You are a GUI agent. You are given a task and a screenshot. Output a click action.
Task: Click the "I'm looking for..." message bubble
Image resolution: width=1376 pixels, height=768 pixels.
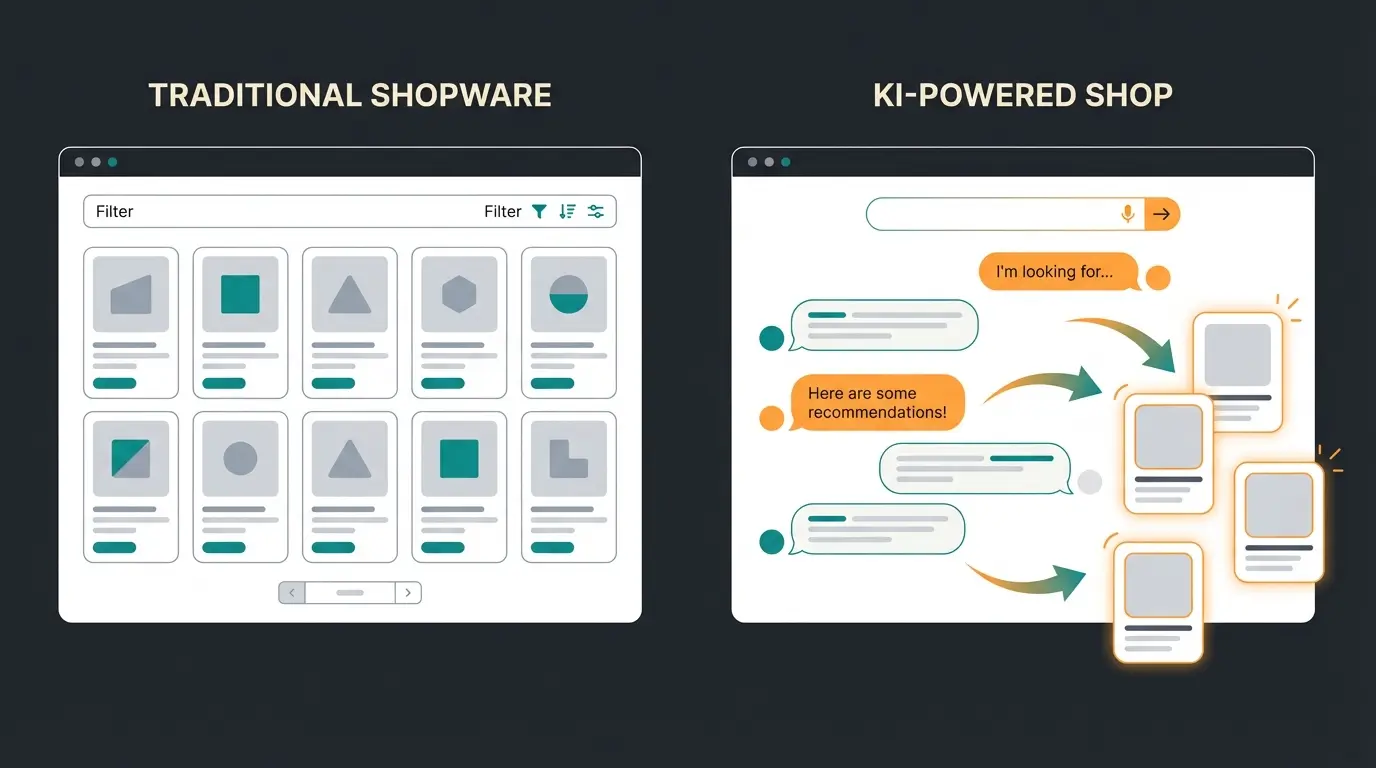[1057, 271]
